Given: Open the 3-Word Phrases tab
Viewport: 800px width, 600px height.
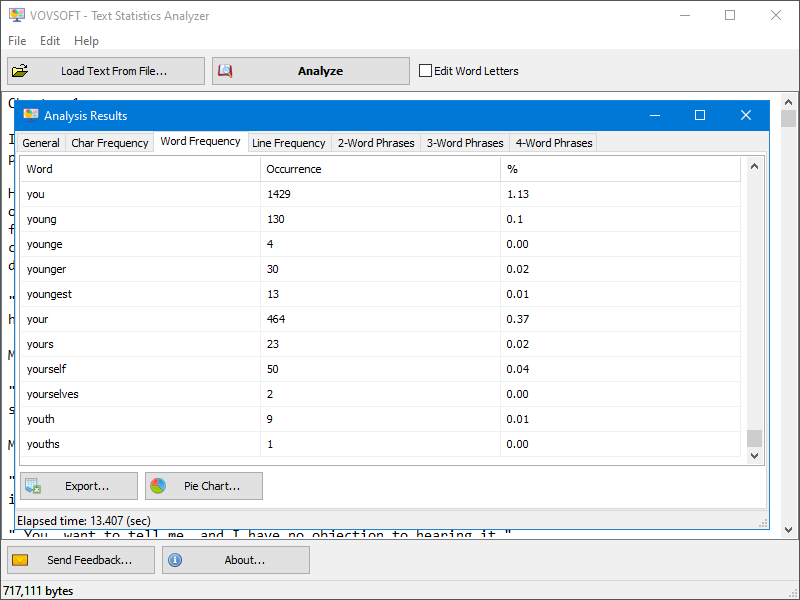Looking at the screenshot, I should pyautogui.click(x=465, y=143).
